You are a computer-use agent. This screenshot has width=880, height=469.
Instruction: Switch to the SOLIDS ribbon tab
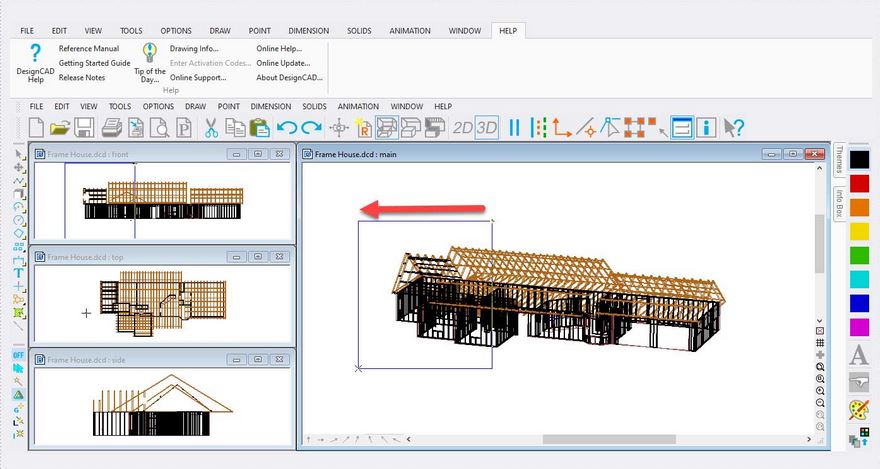point(359,31)
